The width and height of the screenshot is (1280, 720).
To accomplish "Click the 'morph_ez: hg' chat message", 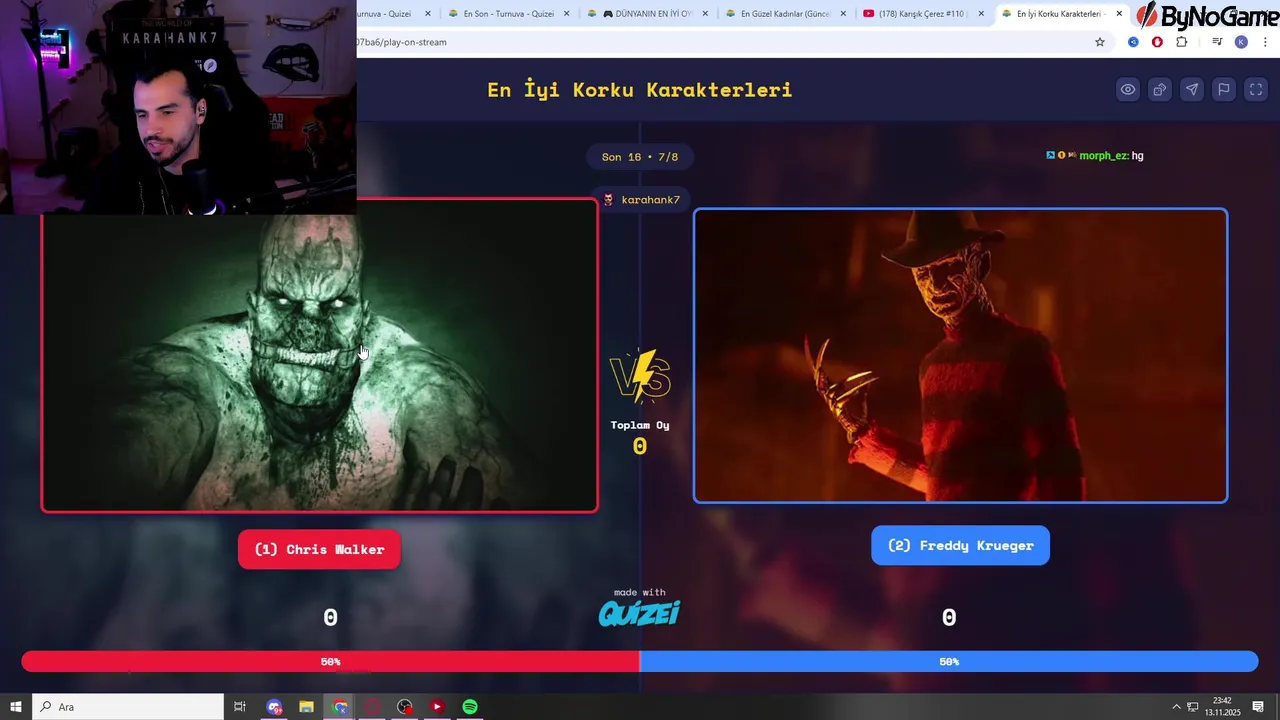I will tap(1095, 156).
